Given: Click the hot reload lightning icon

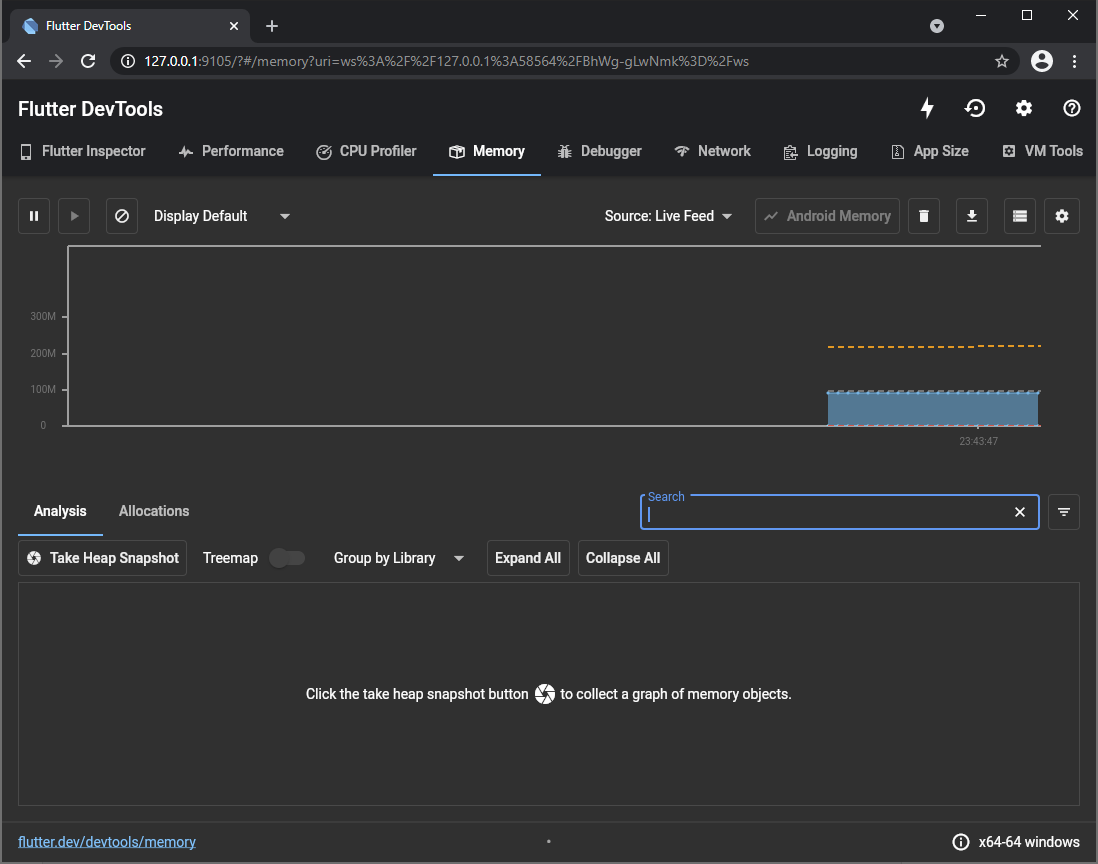Looking at the screenshot, I should point(926,108).
